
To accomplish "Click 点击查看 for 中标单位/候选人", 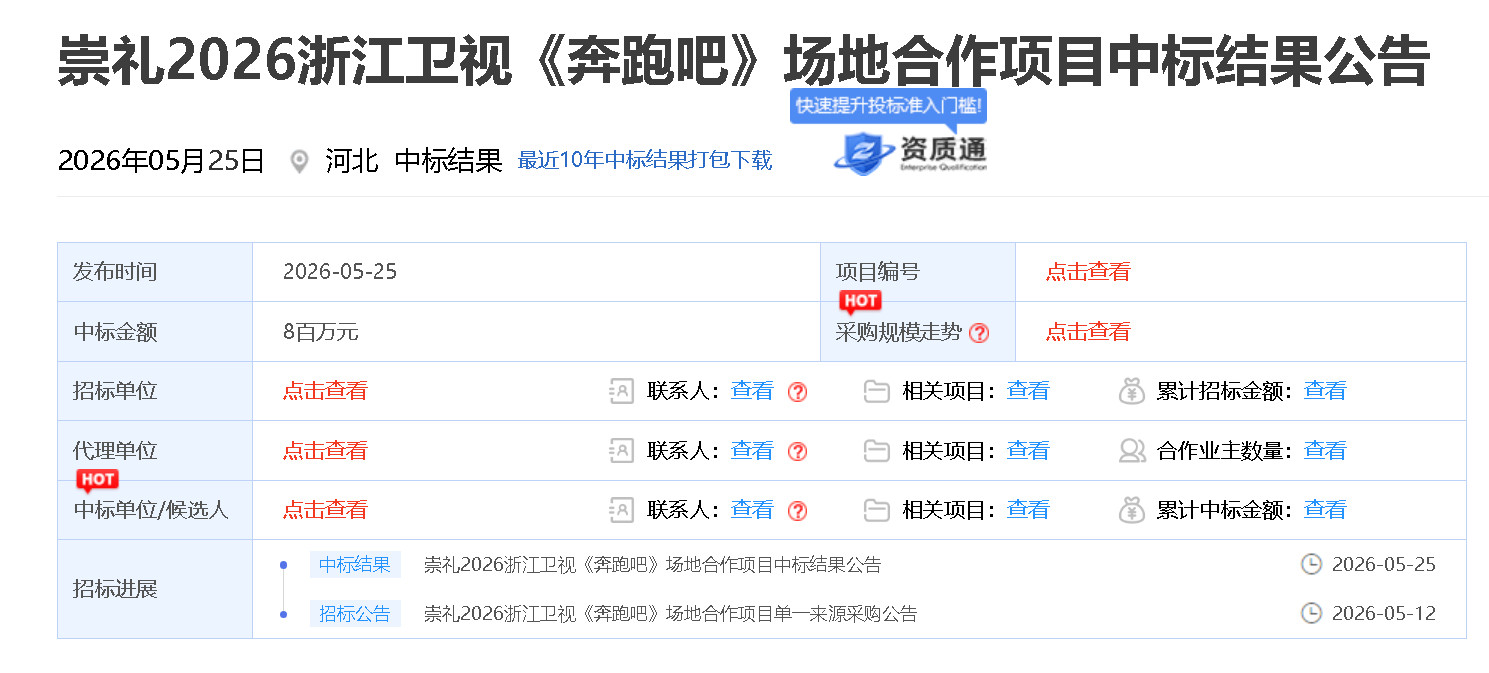I will 325,510.
